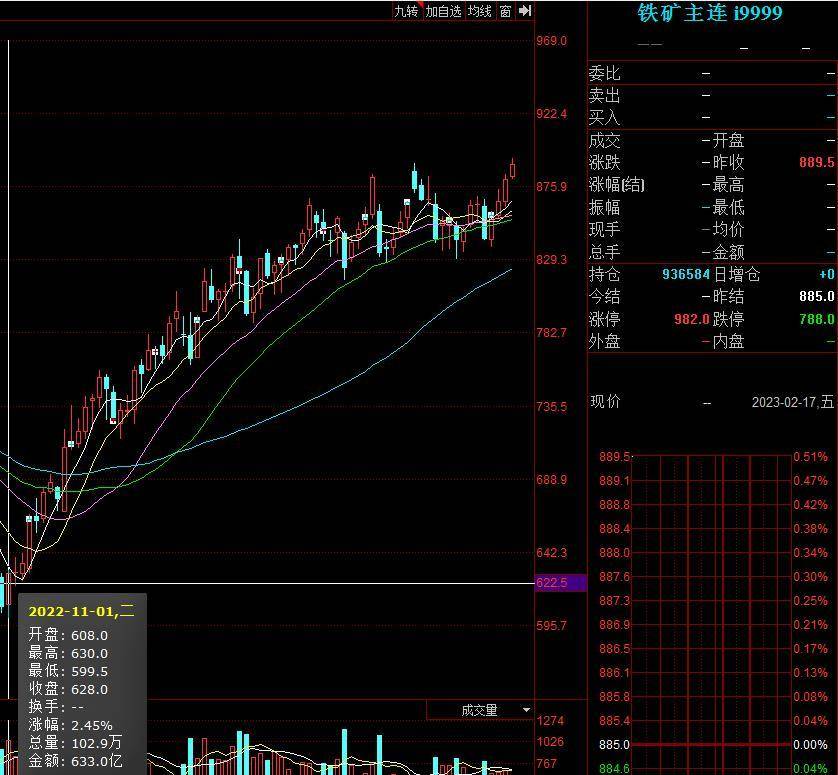Click the 总量: 102.9万 tooltip row
The height and width of the screenshot is (775, 838).
[x=75, y=742]
